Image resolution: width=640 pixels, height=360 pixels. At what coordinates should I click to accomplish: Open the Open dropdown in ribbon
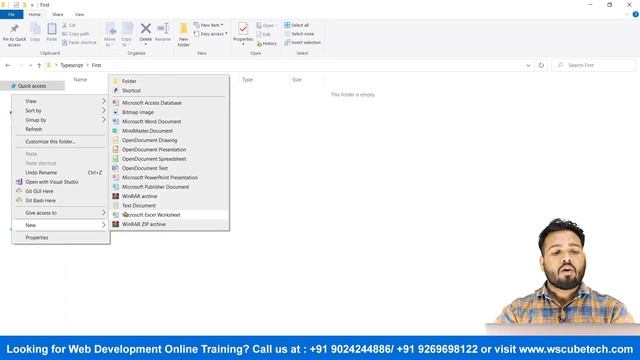(267, 25)
